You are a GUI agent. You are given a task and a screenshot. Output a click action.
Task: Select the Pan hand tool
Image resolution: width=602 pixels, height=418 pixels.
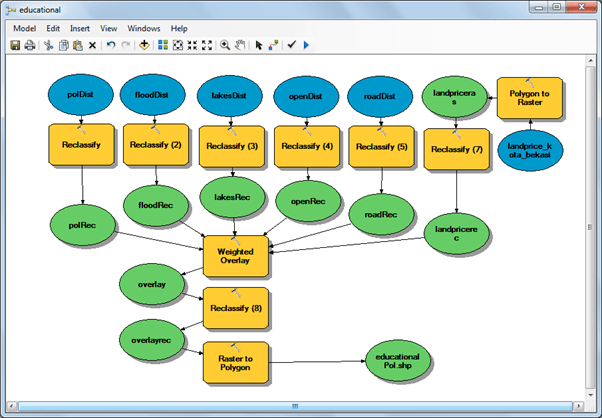241,45
